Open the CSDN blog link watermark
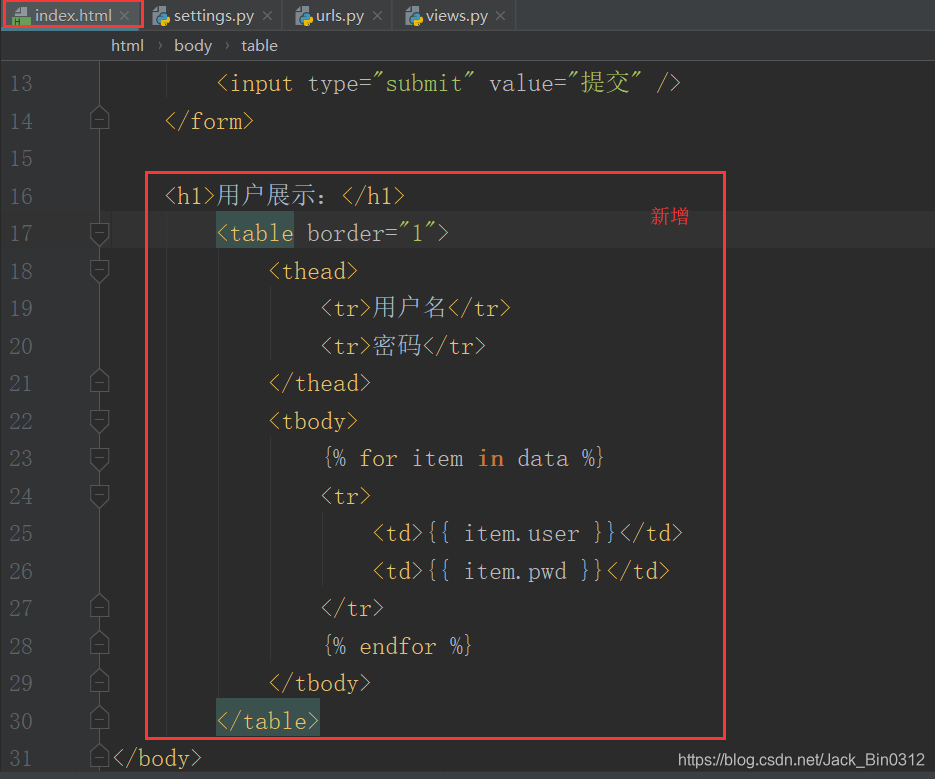Image resolution: width=935 pixels, height=779 pixels. (799, 759)
